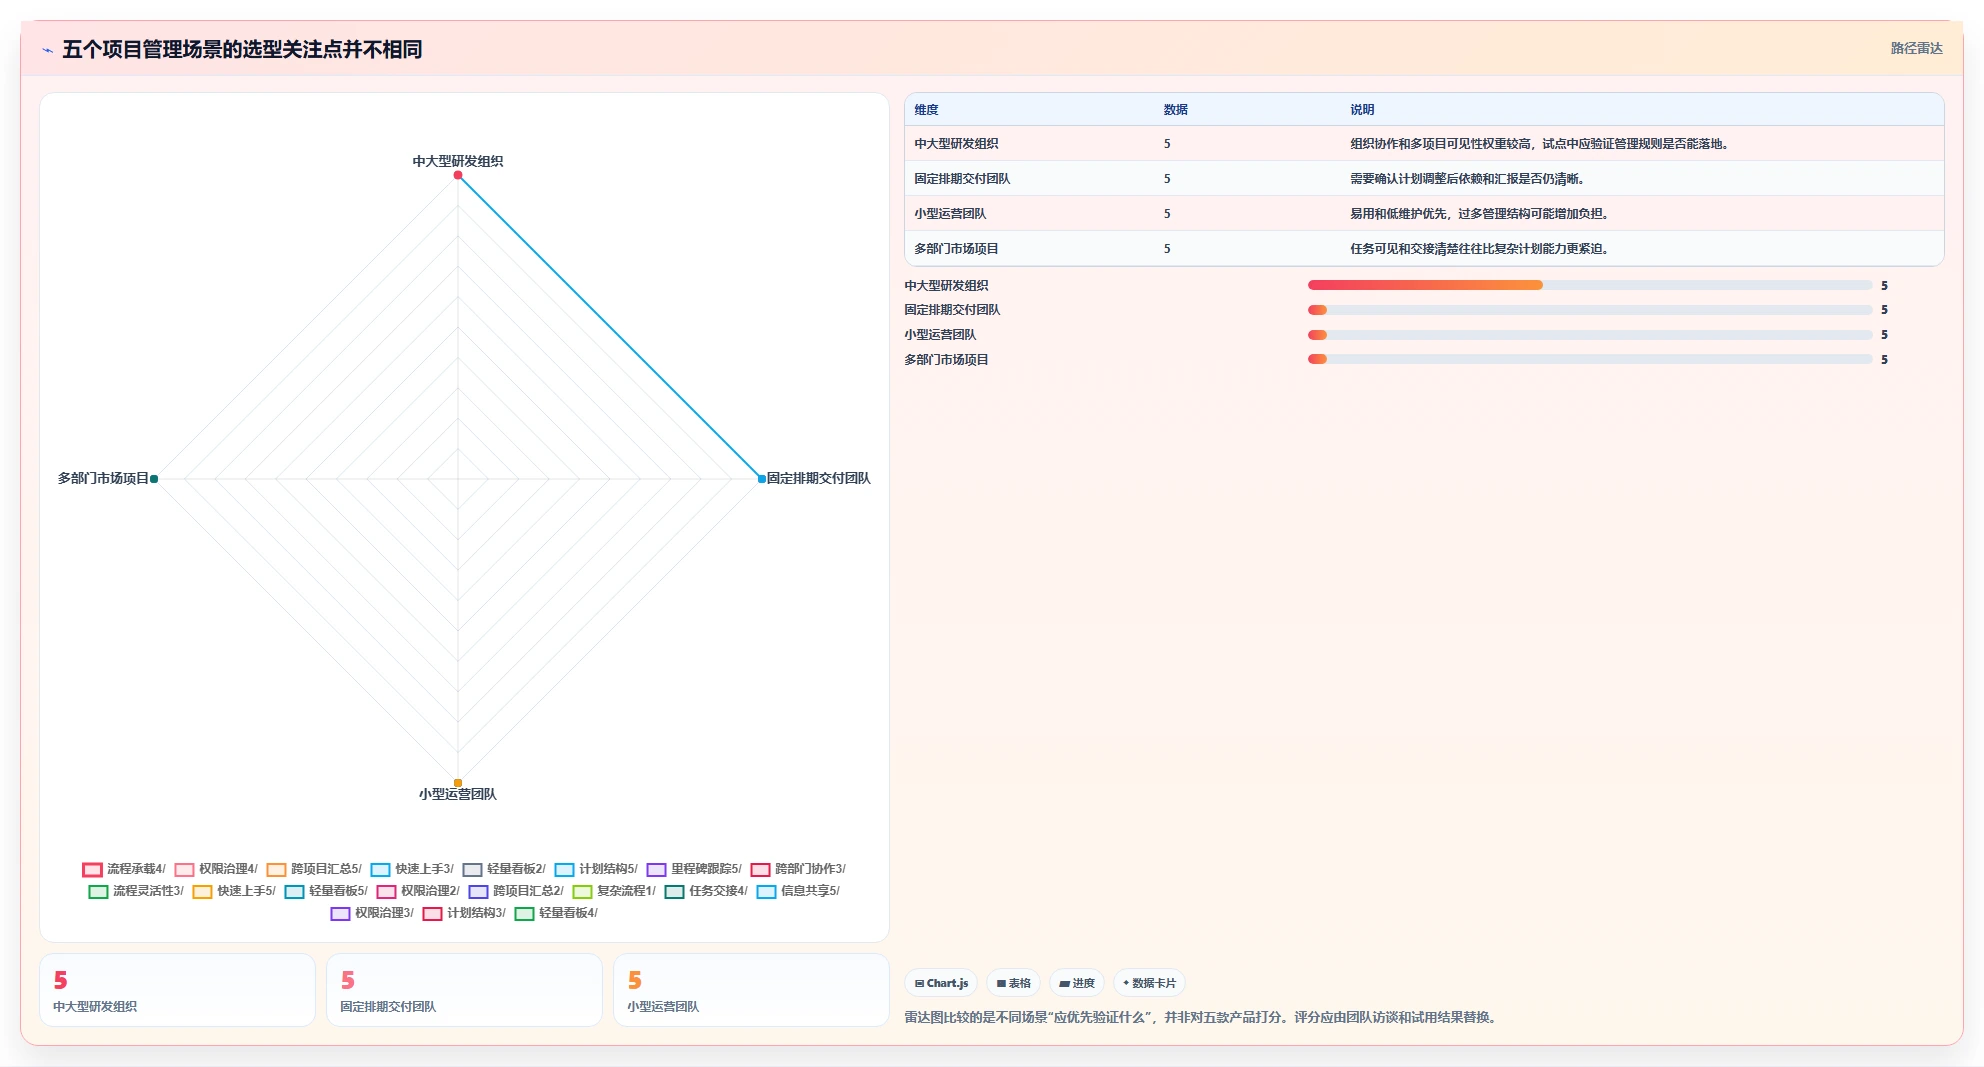Click the 多部门市场项目 progress bar
The image size is (1984, 1067).
tap(1590, 359)
